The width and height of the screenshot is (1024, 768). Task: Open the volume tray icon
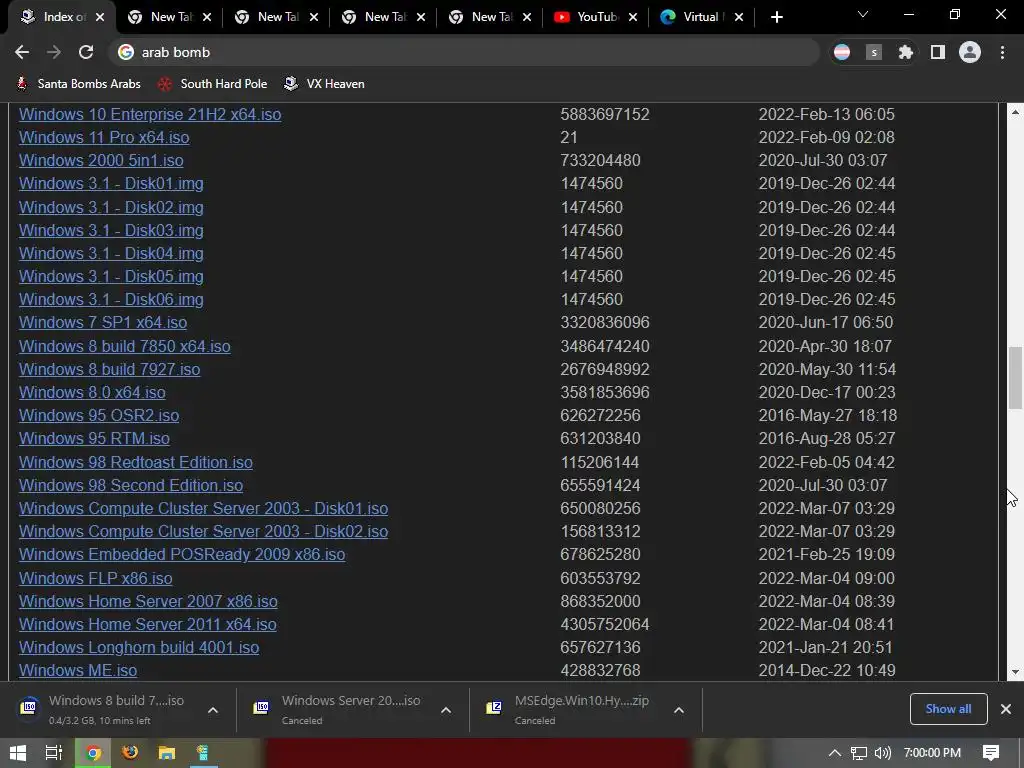point(882,753)
